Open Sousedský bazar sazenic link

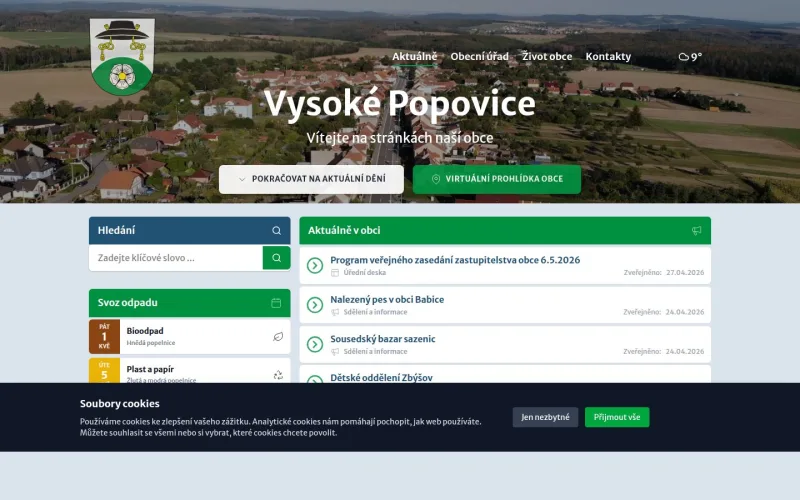[383, 339]
